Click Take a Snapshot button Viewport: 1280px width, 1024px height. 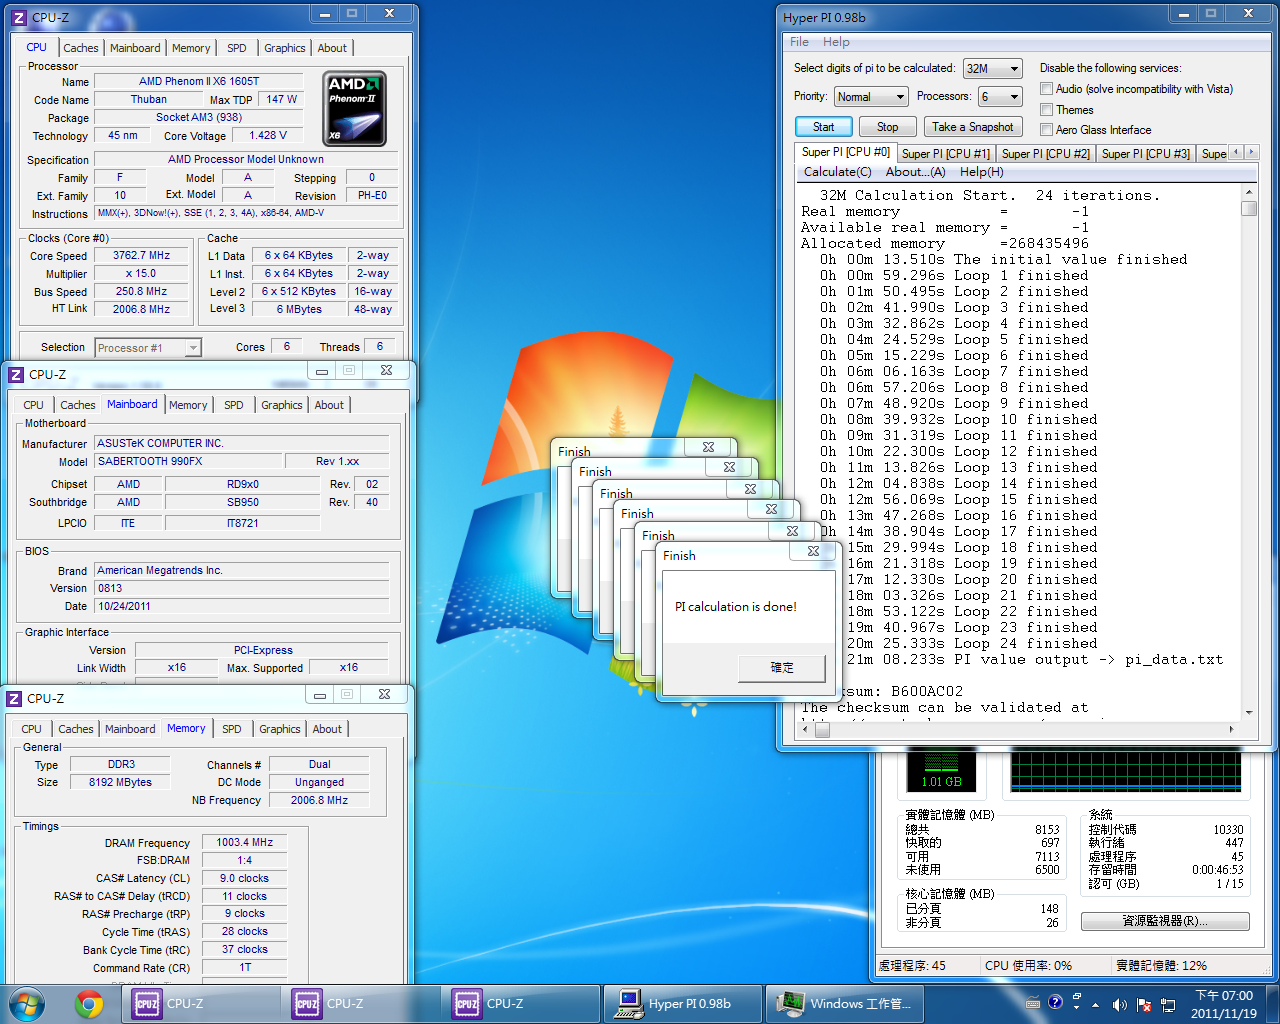pyautogui.click(x=973, y=127)
